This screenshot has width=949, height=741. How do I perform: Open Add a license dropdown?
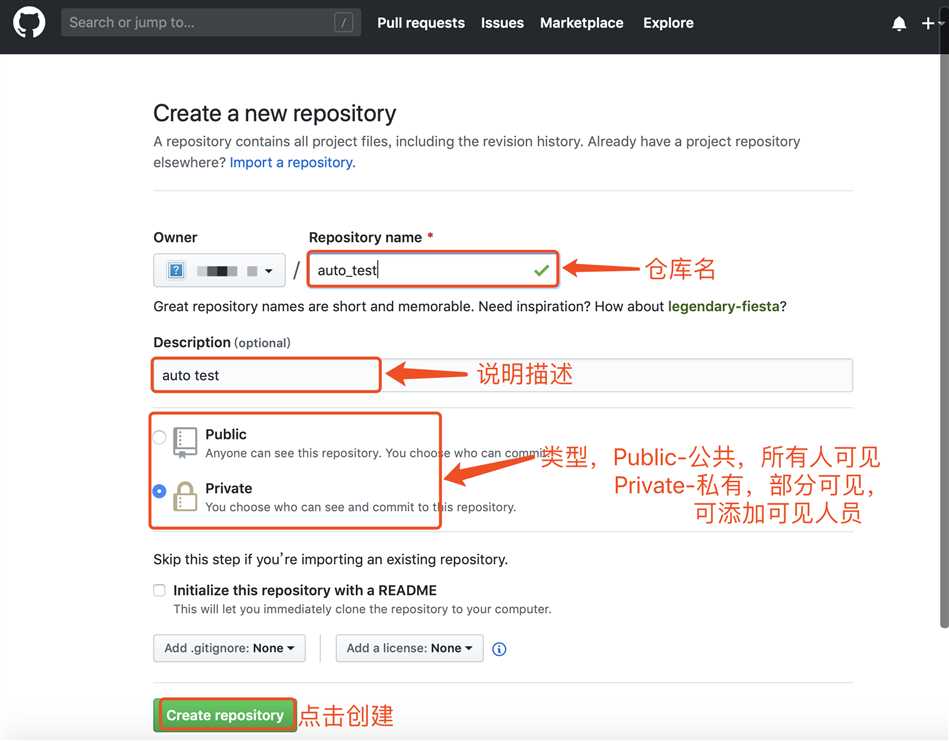click(x=410, y=648)
